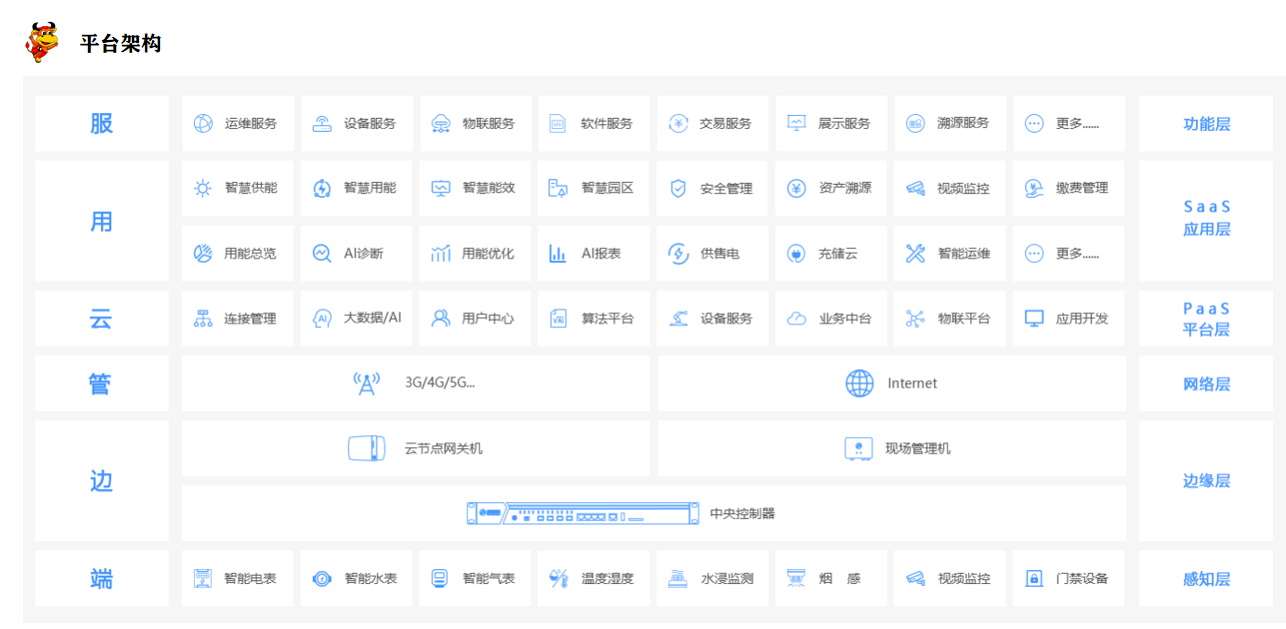Open 更多 in the 服 service row
Screen dimensions: 1286x629
[1068, 124]
